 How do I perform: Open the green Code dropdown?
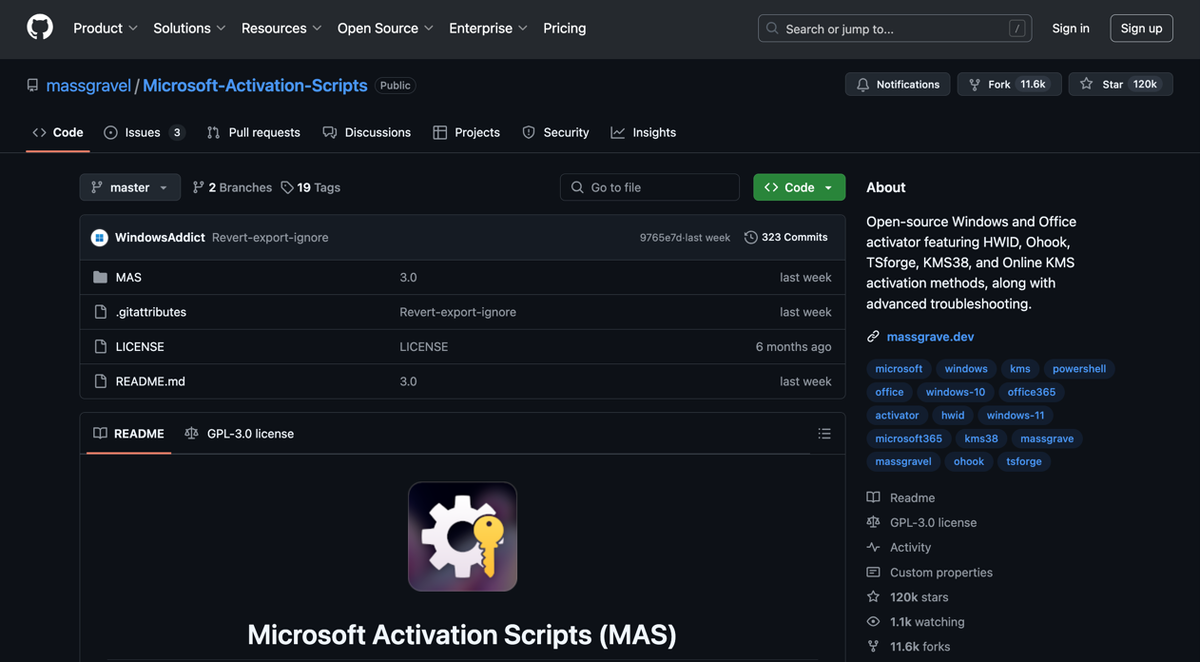click(799, 187)
